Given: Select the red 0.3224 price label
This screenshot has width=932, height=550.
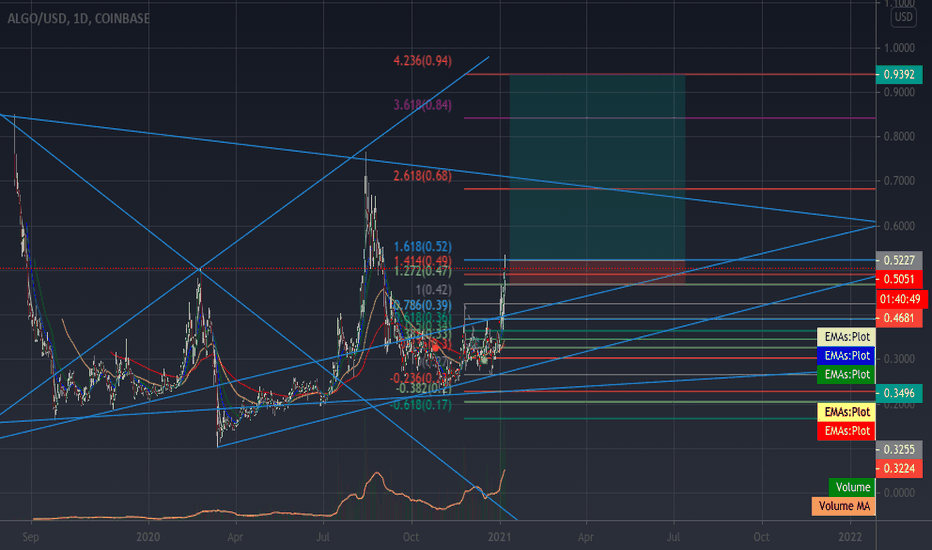Looking at the screenshot, I should (x=899, y=469).
